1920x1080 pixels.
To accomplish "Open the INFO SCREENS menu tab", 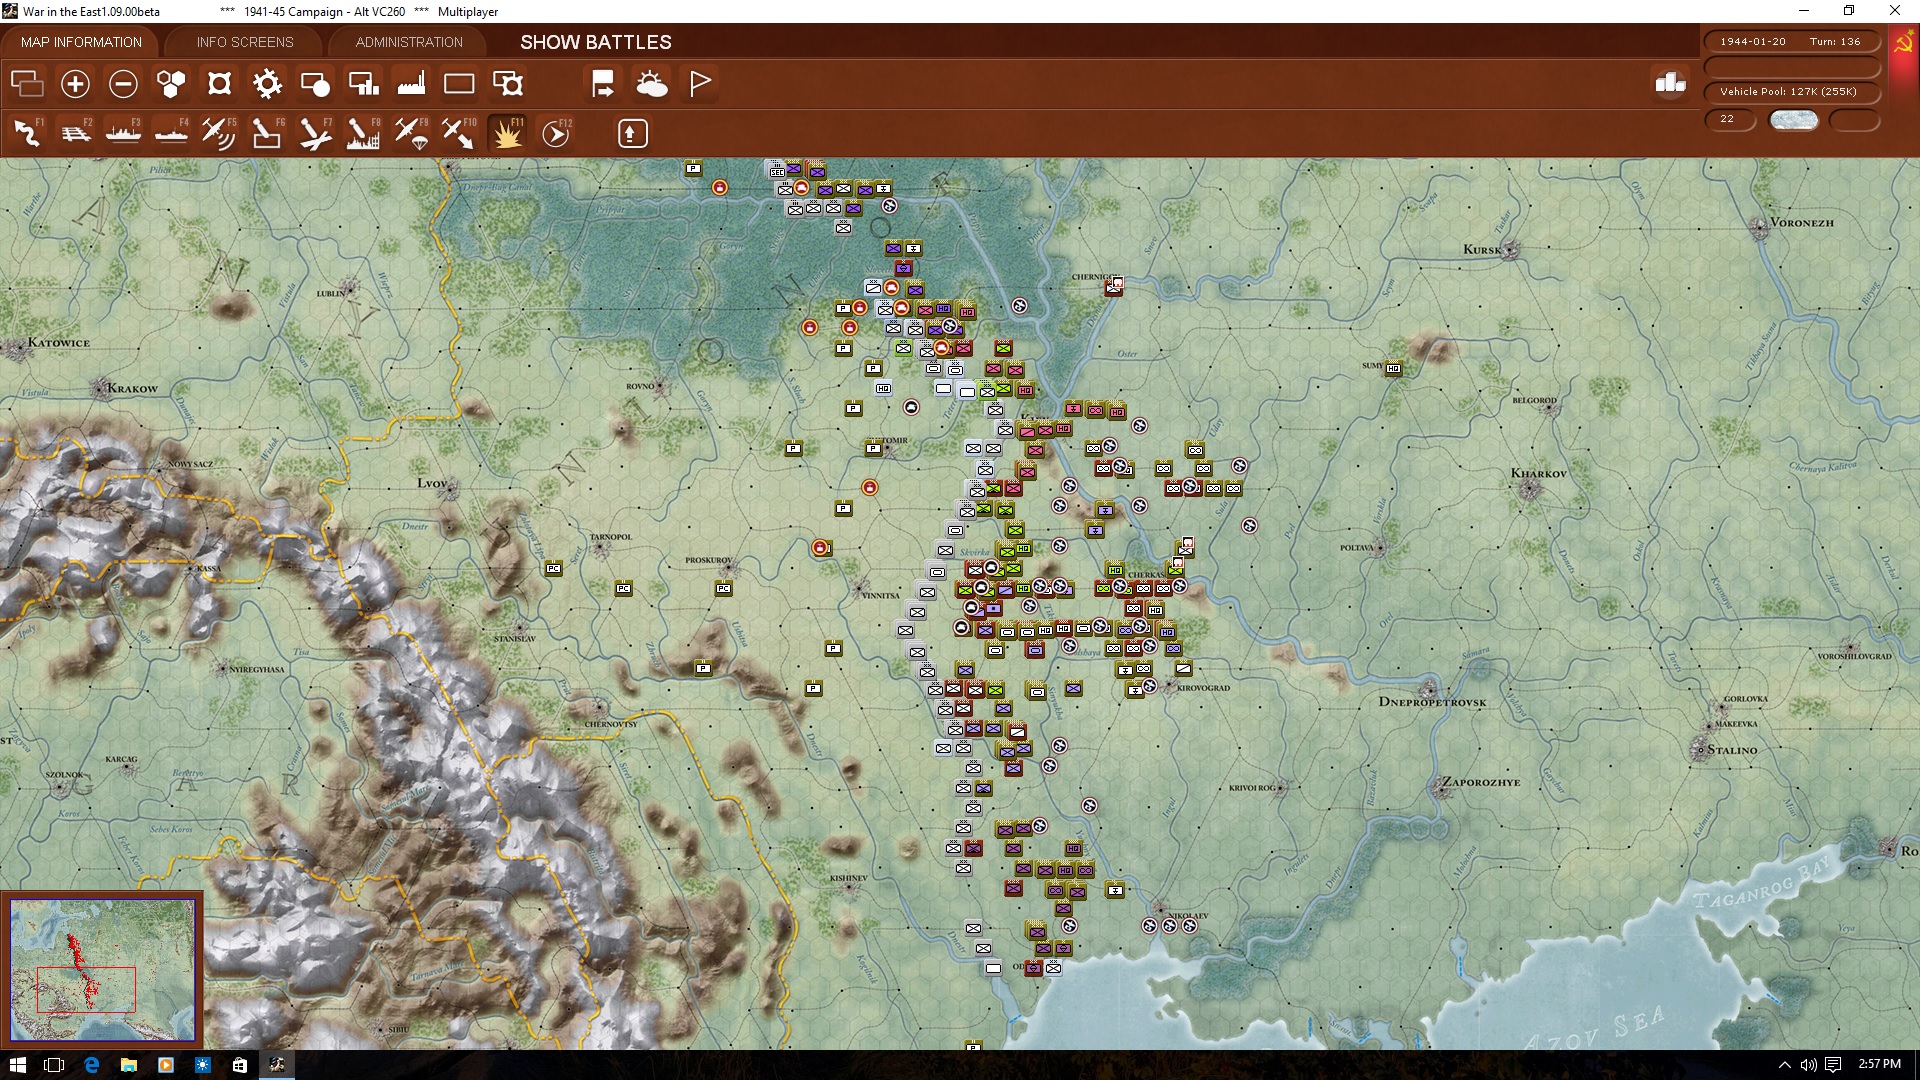I will tap(244, 42).
